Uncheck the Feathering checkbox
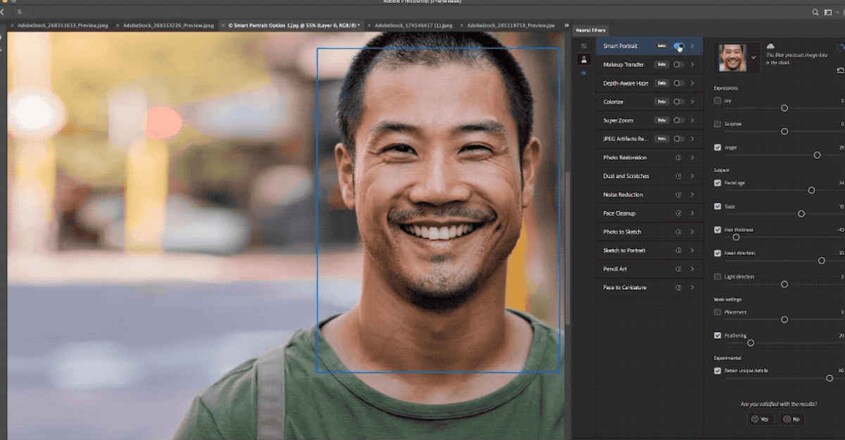 click(x=717, y=335)
